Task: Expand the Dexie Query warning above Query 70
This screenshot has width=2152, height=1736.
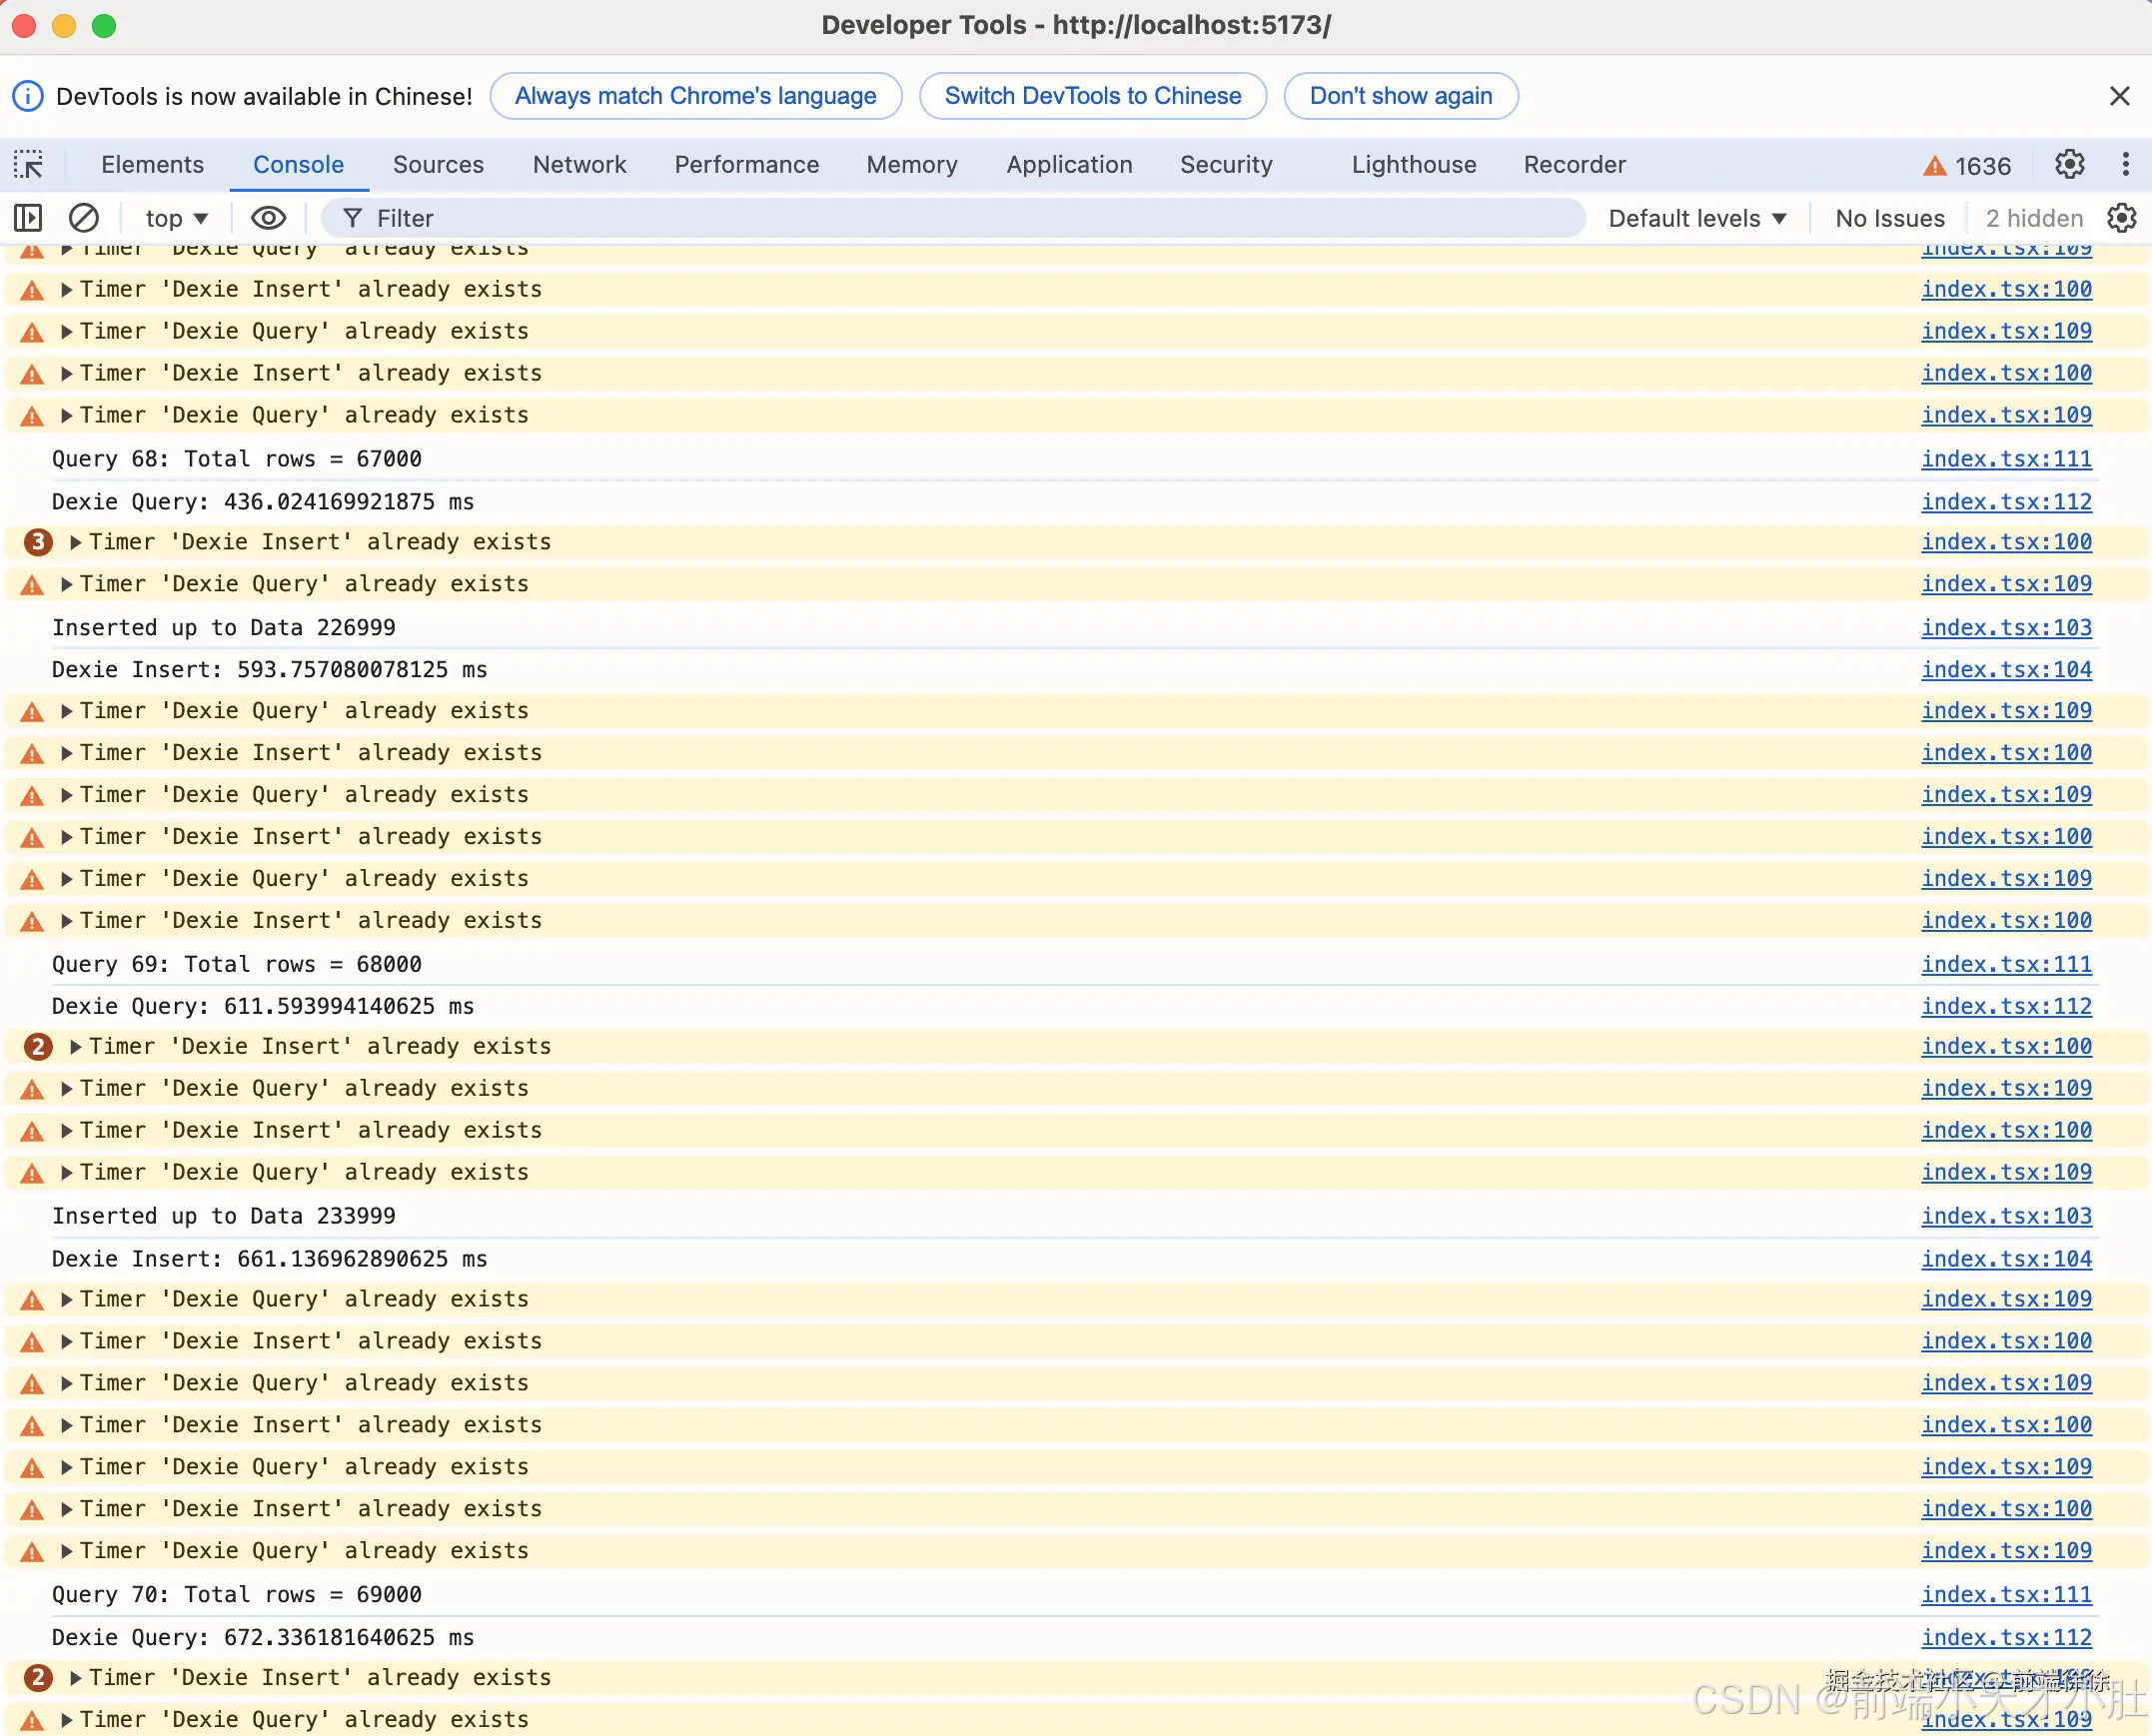Action: tap(66, 1552)
